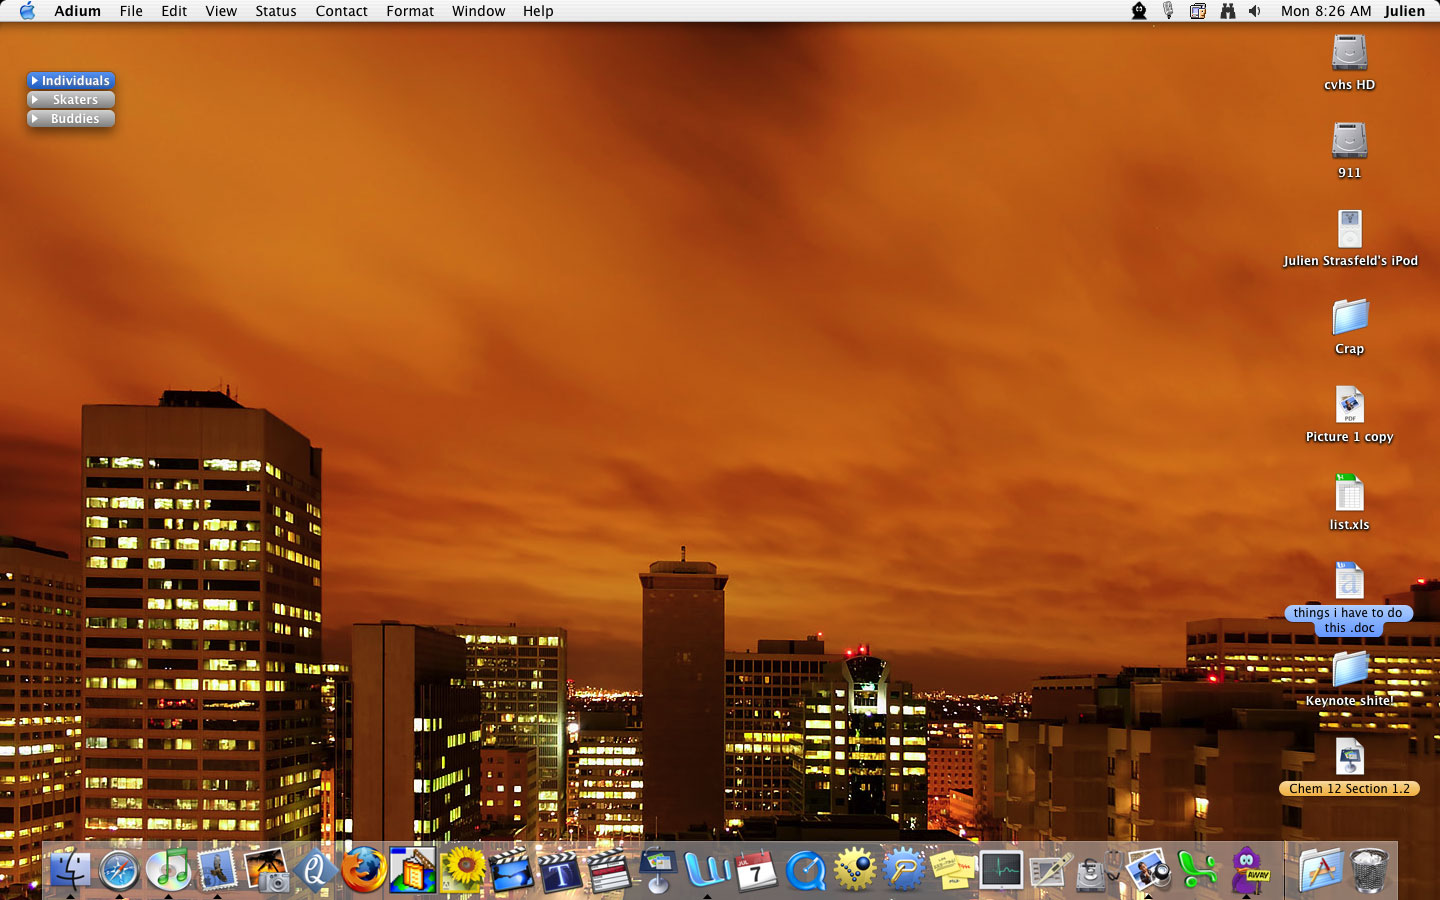
Task: Select the cvhs HD drive icon
Action: click(x=1350, y=53)
